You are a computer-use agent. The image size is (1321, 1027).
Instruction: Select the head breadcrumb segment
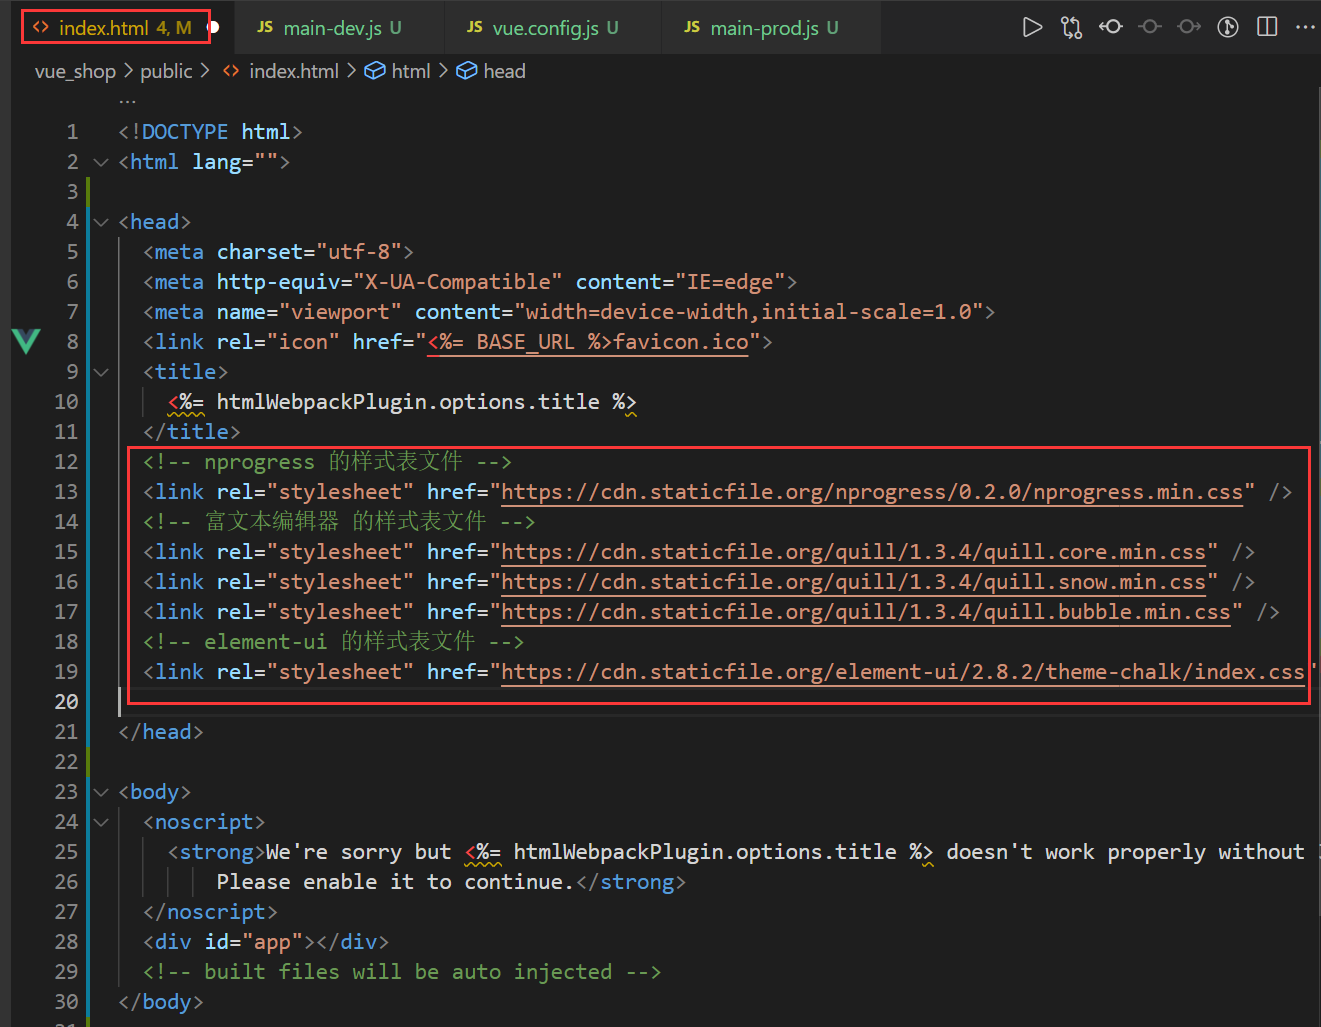491,71
